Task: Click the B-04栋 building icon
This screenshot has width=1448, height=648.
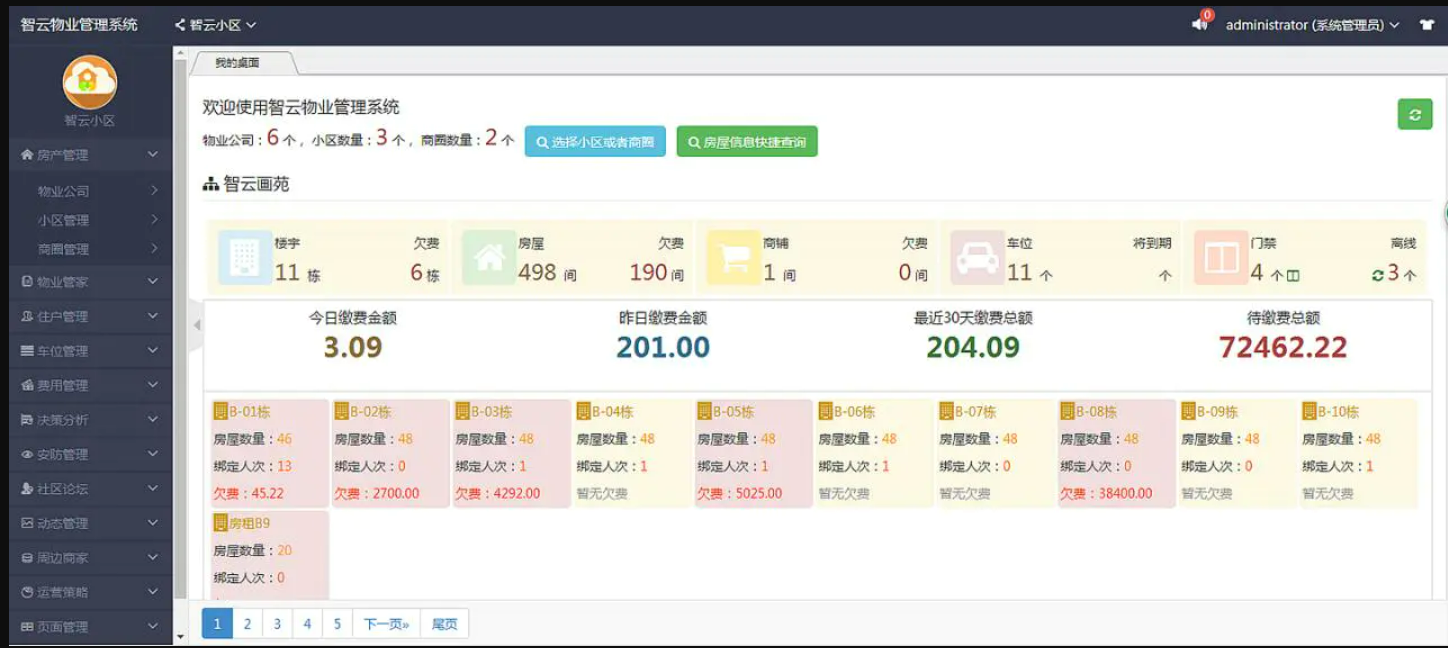Action: tap(583, 411)
